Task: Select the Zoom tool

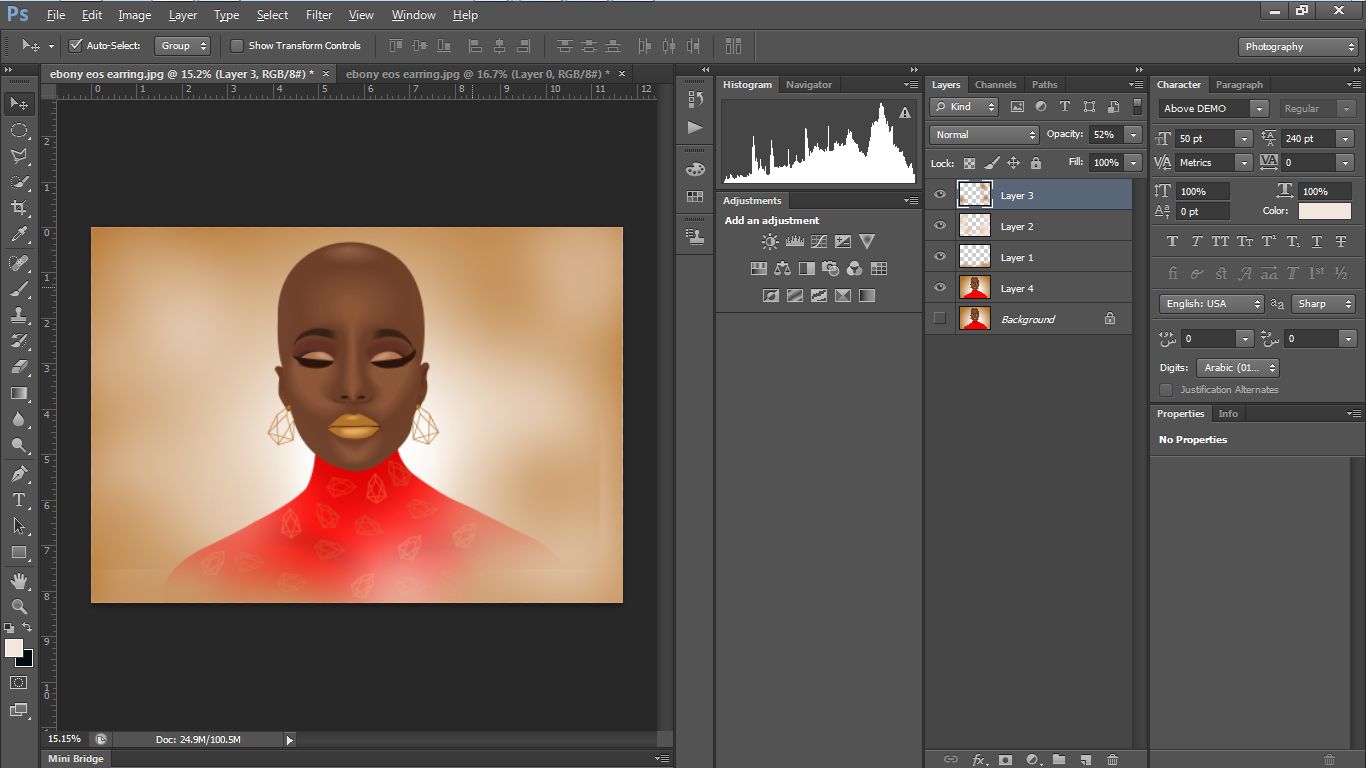Action: coord(19,607)
